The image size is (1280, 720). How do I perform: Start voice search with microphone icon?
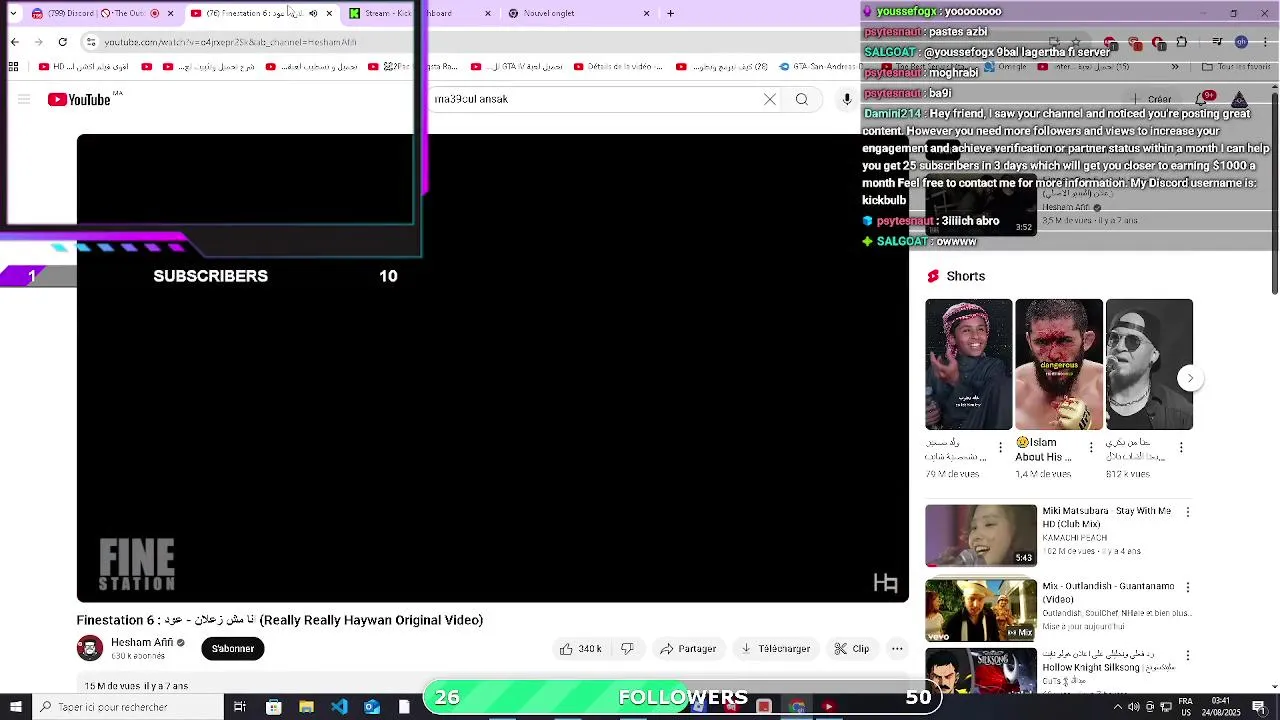[x=847, y=99]
